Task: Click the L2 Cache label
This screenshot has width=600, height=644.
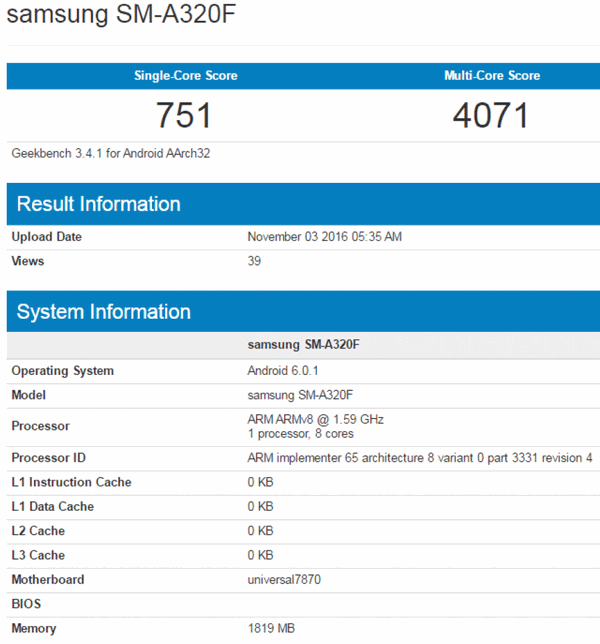Action: tap(38, 531)
